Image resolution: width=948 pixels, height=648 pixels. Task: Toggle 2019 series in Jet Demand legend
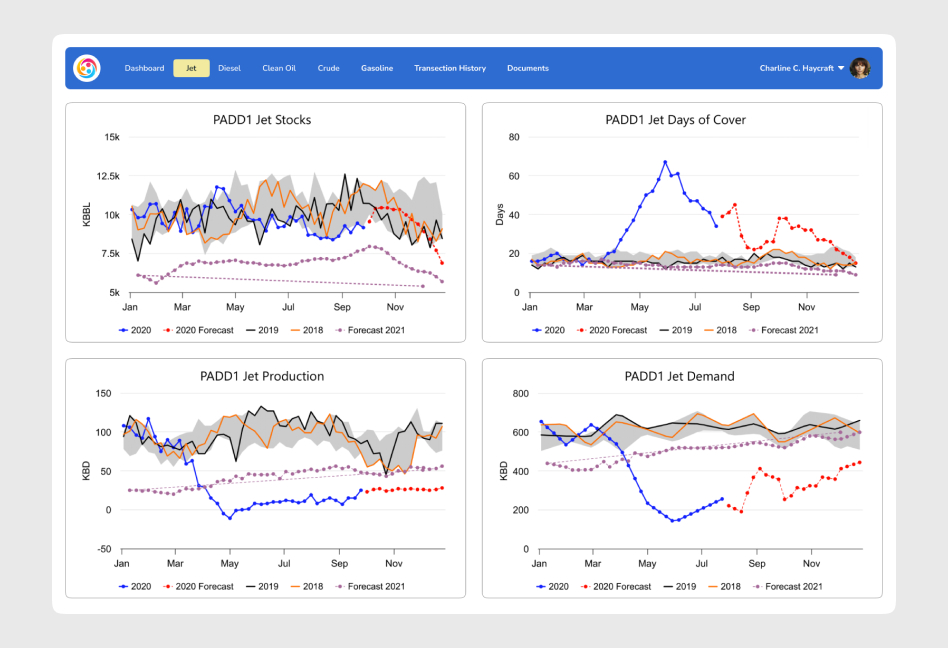coord(680,586)
